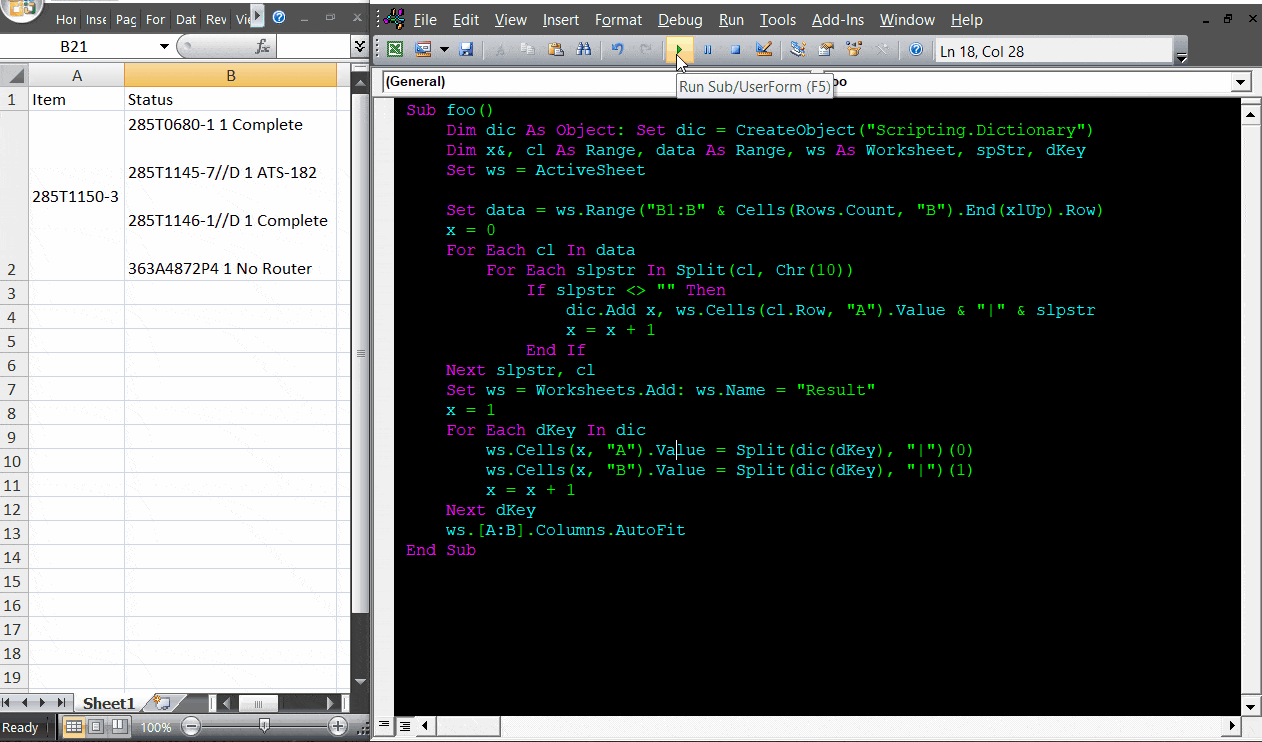1262x742 pixels.
Task: Open the Properties Window icon
Action: click(x=826, y=49)
